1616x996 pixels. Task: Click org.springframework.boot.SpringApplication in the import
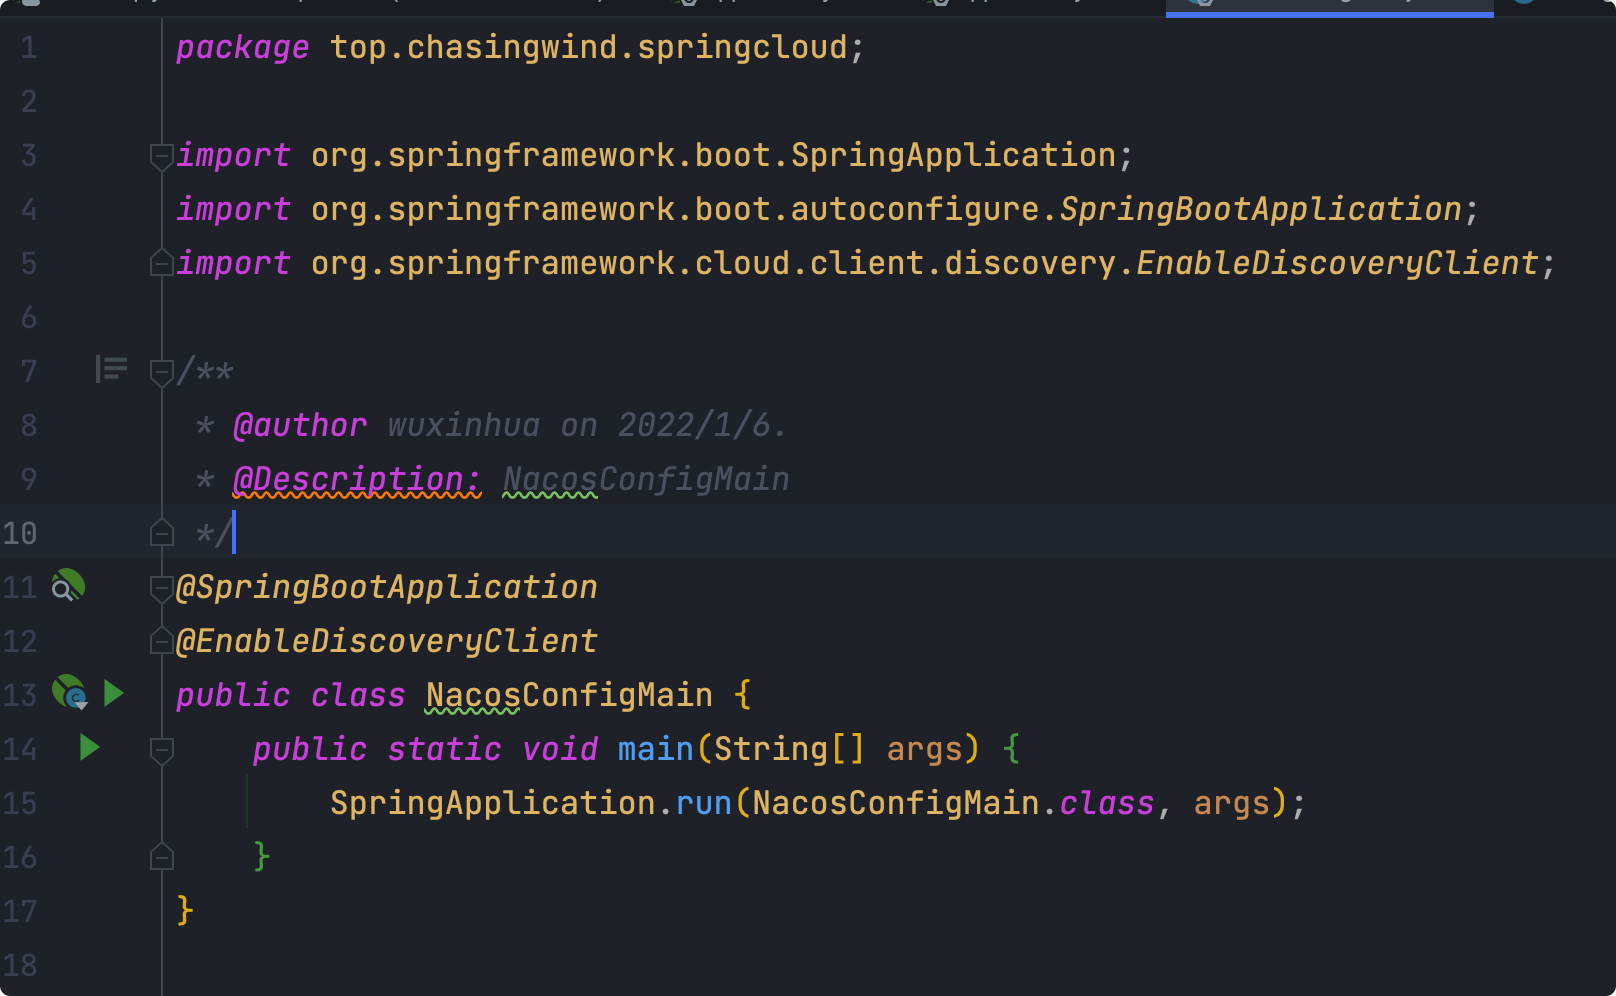click(x=713, y=156)
